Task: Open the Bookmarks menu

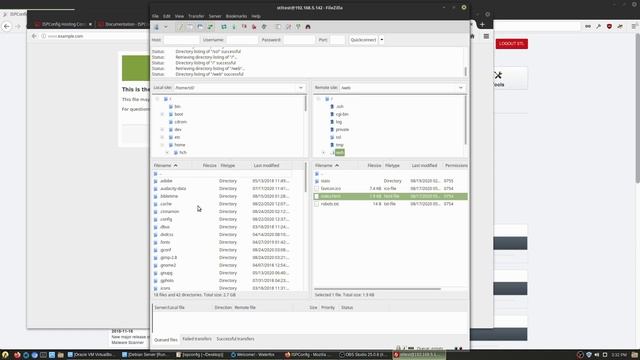Action: coord(236,16)
